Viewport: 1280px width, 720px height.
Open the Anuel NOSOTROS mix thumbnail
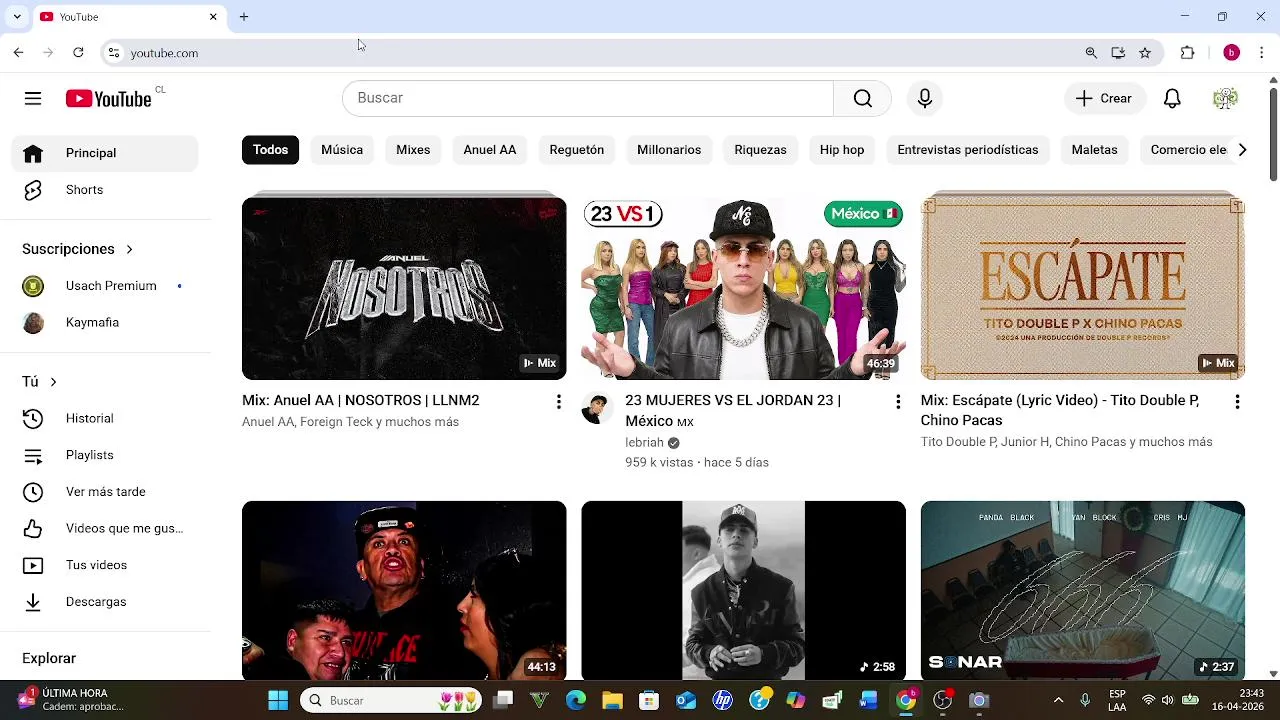coord(404,288)
